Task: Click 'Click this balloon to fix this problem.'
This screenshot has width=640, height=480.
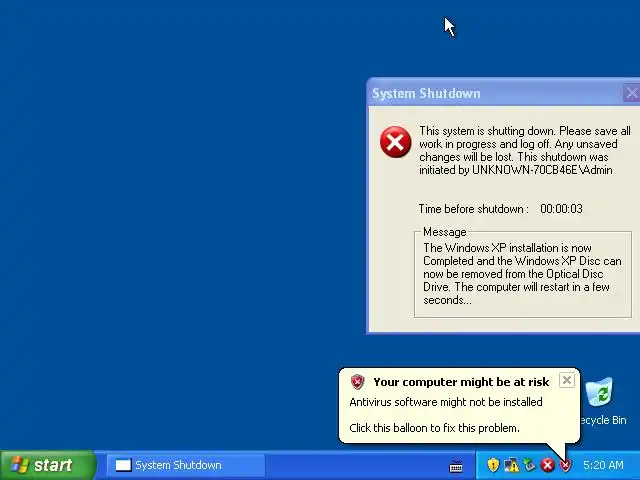Action: pos(434,428)
